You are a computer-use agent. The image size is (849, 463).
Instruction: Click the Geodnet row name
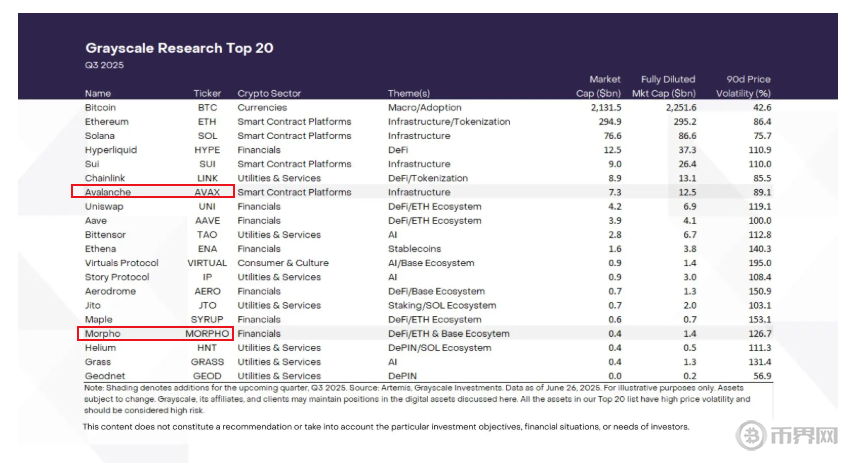[x=104, y=376]
